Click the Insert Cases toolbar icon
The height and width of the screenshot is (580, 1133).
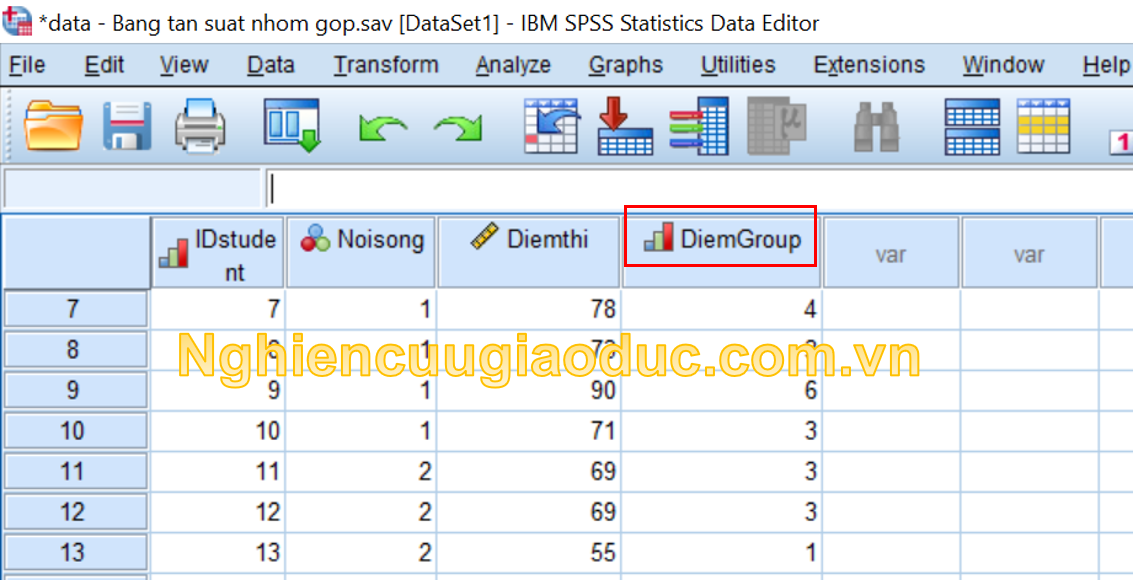[971, 126]
